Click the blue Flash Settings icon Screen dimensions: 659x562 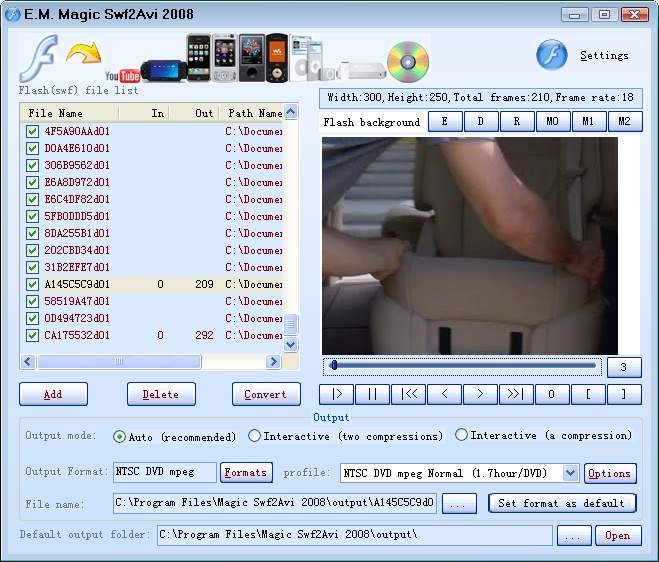(x=551, y=55)
